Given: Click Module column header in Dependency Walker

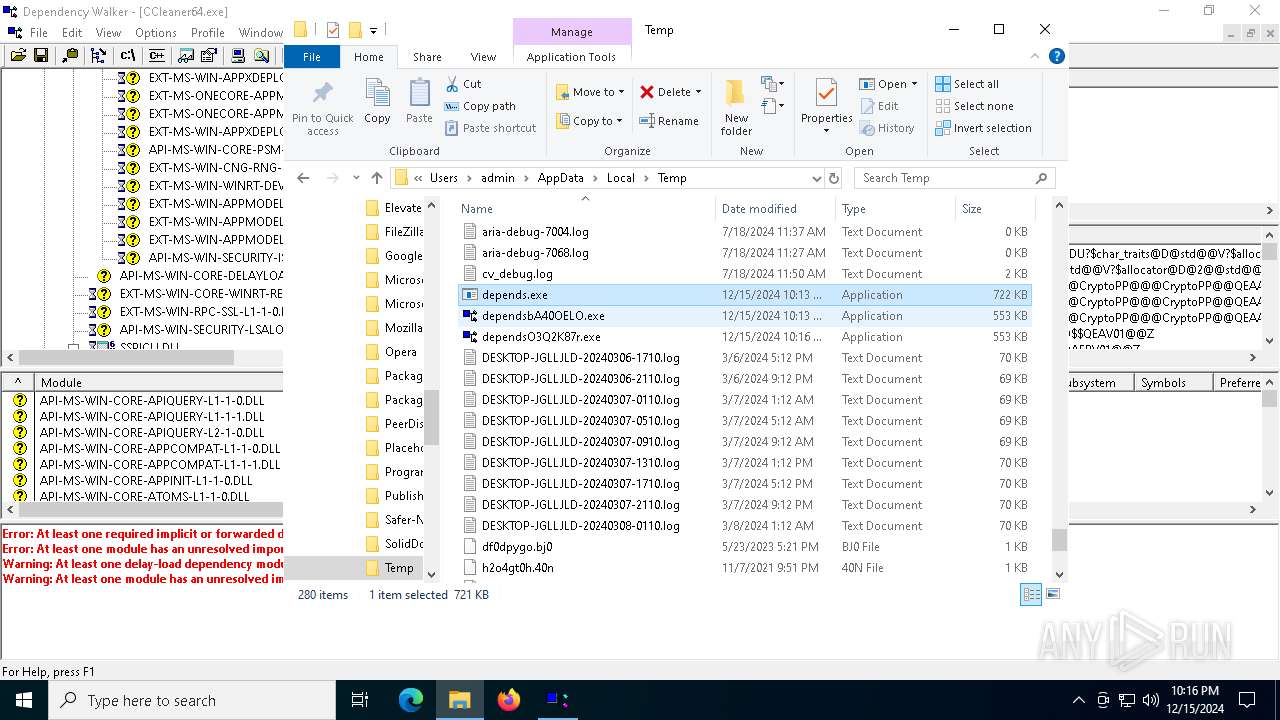Looking at the screenshot, I should pos(158,383).
